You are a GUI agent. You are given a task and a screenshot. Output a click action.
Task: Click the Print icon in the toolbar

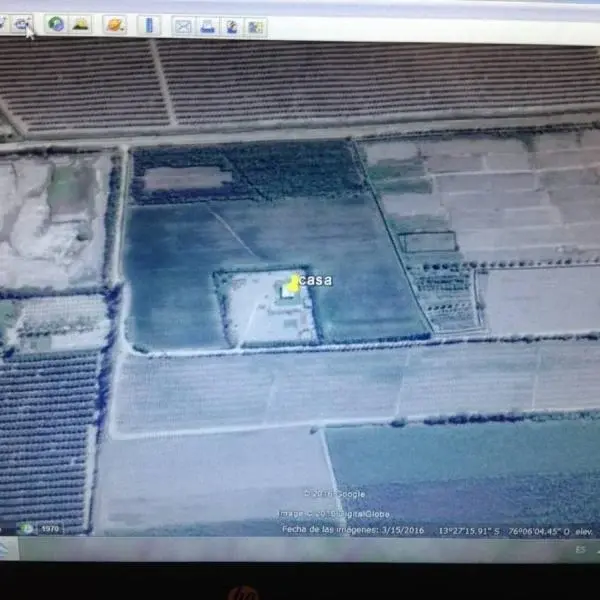207,26
